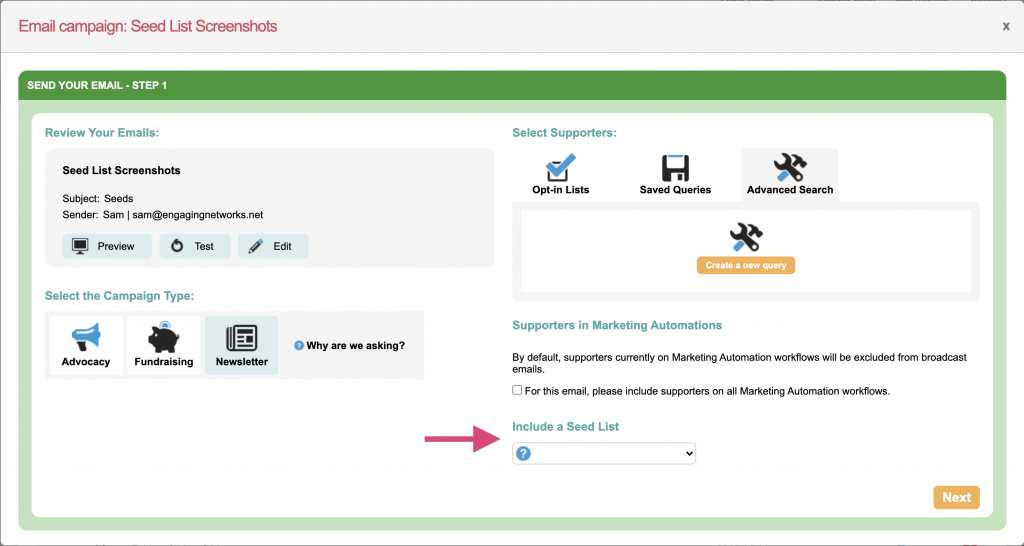The image size is (1024, 546).
Task: Switch to the Advanced Search tab
Action: point(789,174)
